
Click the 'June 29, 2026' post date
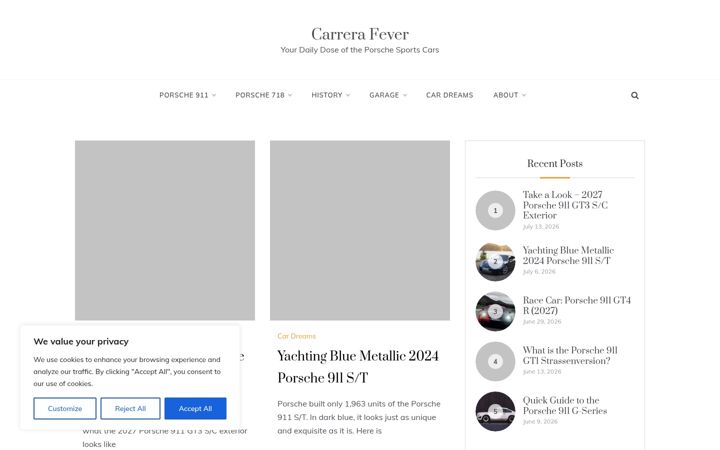tap(542, 321)
